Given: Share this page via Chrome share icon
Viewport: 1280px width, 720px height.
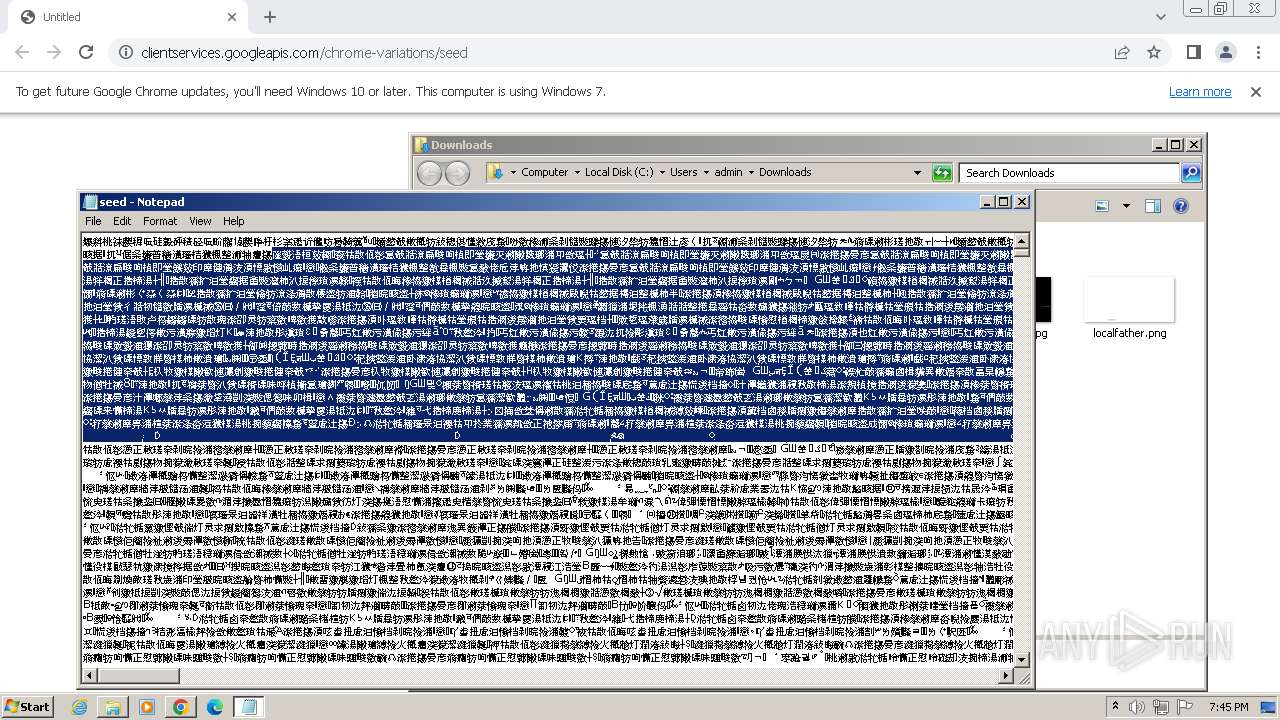Looking at the screenshot, I should (x=1122, y=52).
